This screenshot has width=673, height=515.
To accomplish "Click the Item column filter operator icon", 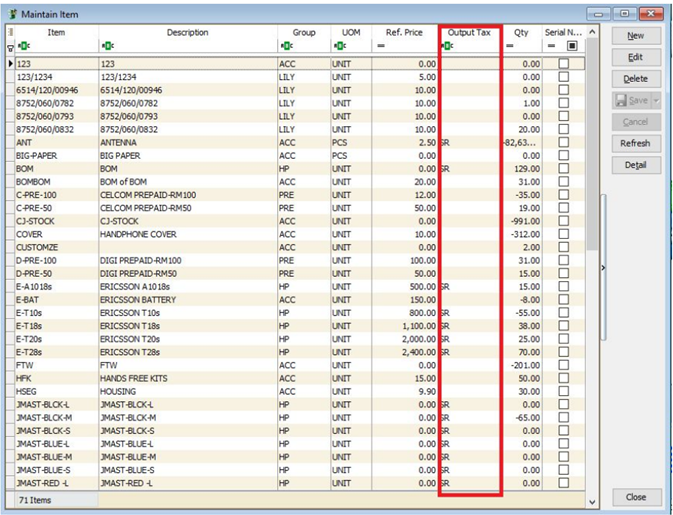I will tap(24, 46).
